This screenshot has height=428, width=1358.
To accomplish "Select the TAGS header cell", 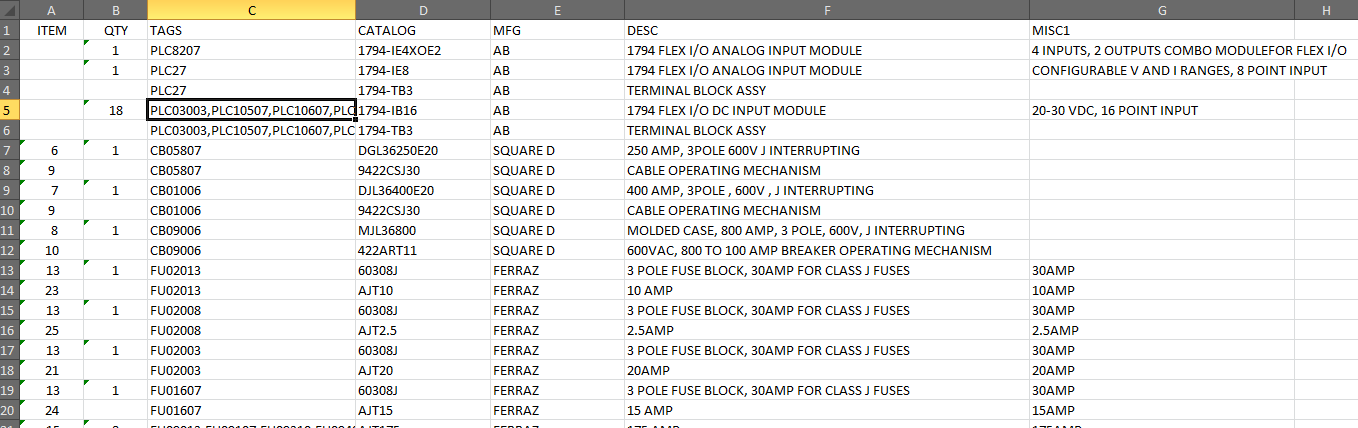I will (x=251, y=30).
